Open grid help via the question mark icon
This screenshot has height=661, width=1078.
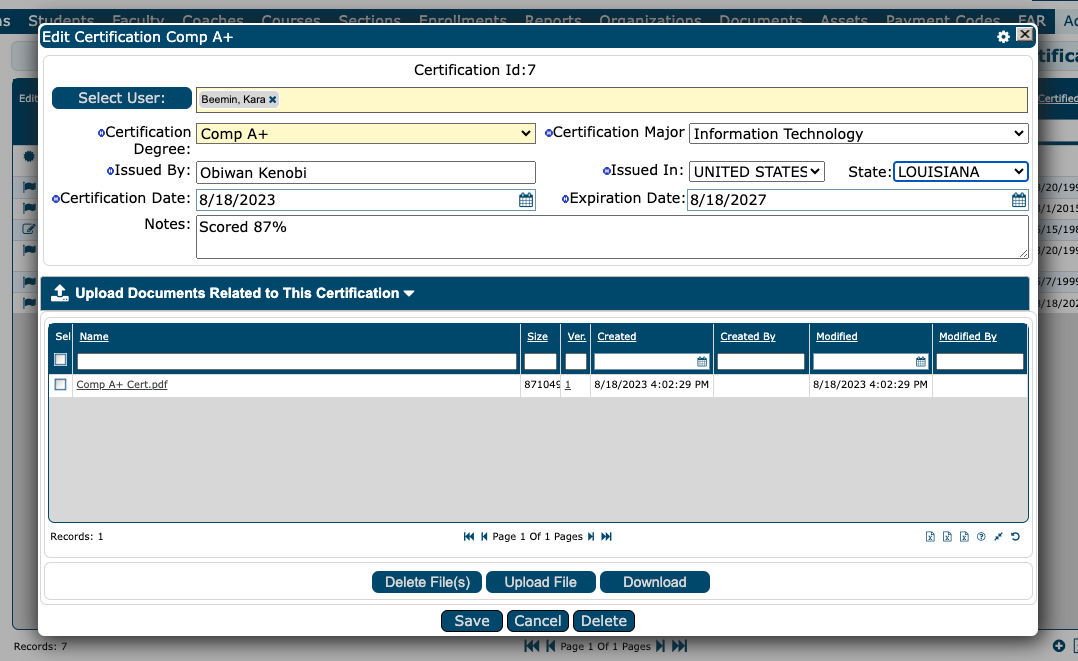tap(981, 536)
